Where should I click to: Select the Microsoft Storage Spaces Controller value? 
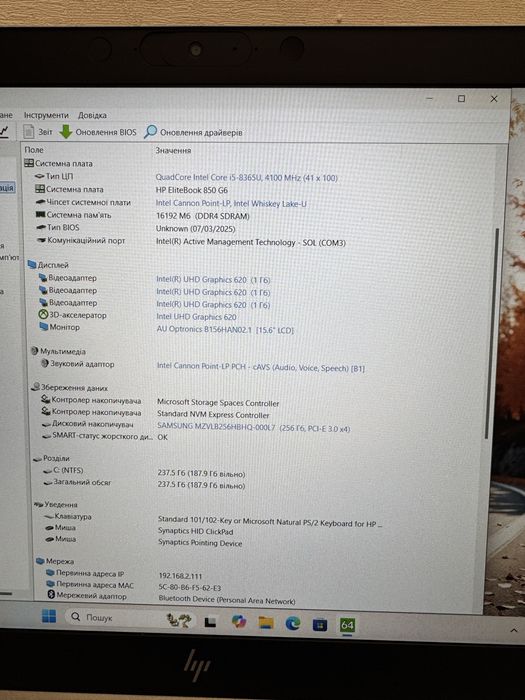click(x=218, y=403)
